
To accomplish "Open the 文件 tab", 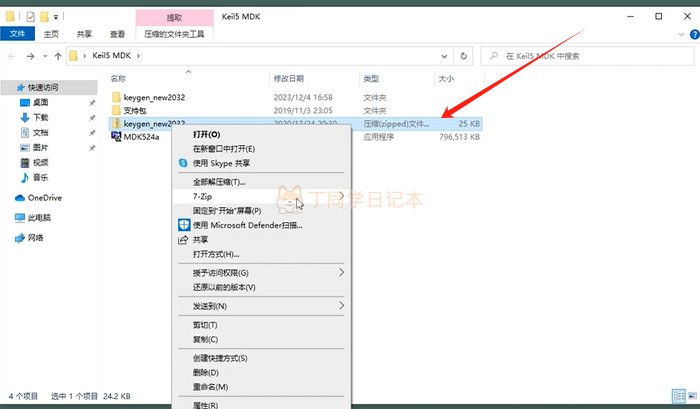I will pyautogui.click(x=17, y=34).
